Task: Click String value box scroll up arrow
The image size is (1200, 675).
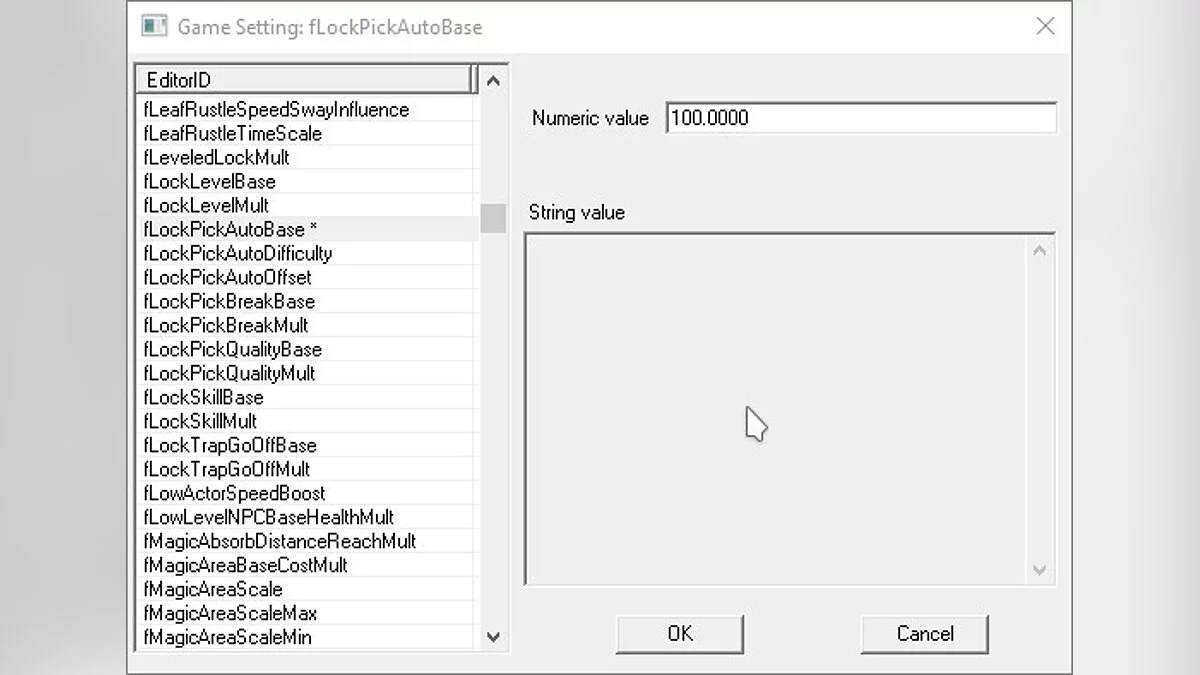Action: click(x=1040, y=250)
